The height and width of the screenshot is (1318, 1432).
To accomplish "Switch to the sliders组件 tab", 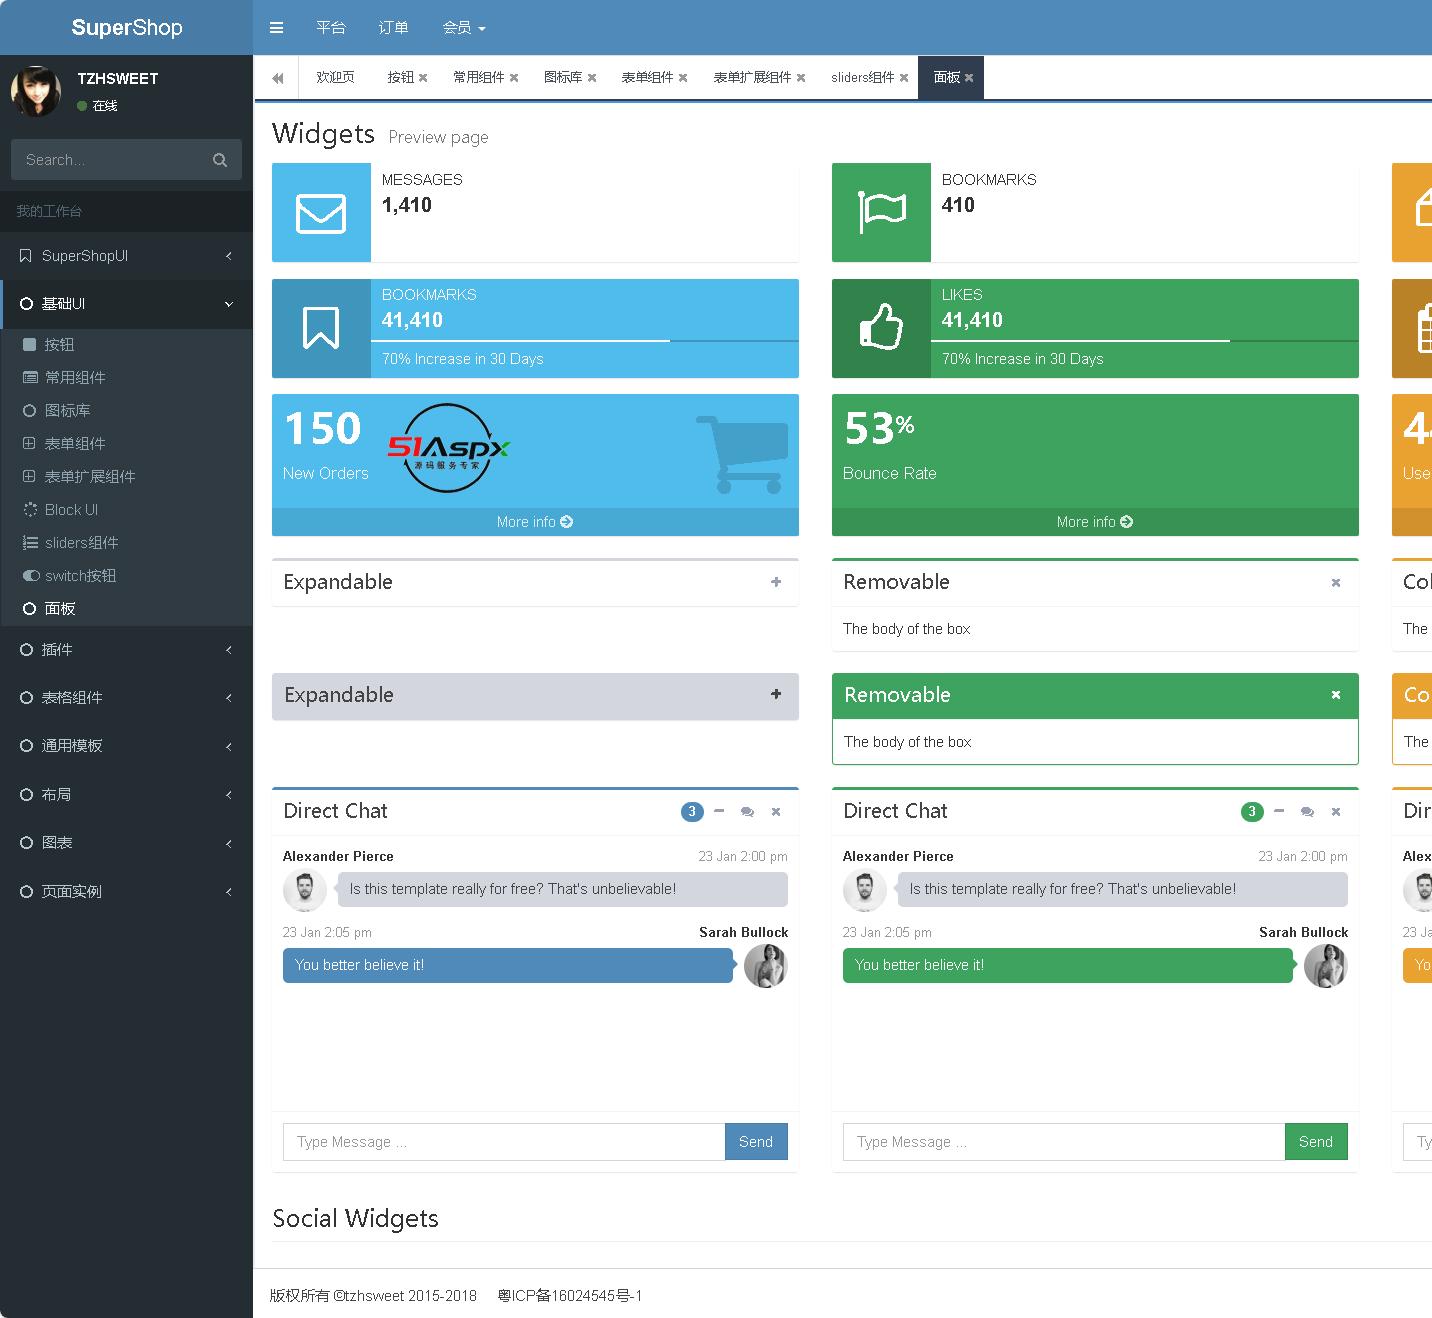I will 862,78.
